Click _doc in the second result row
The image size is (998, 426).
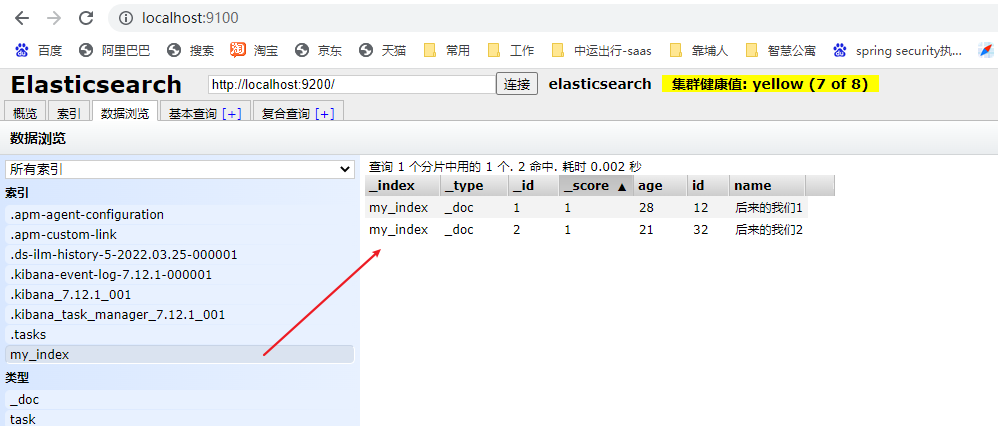pyautogui.click(x=459, y=230)
